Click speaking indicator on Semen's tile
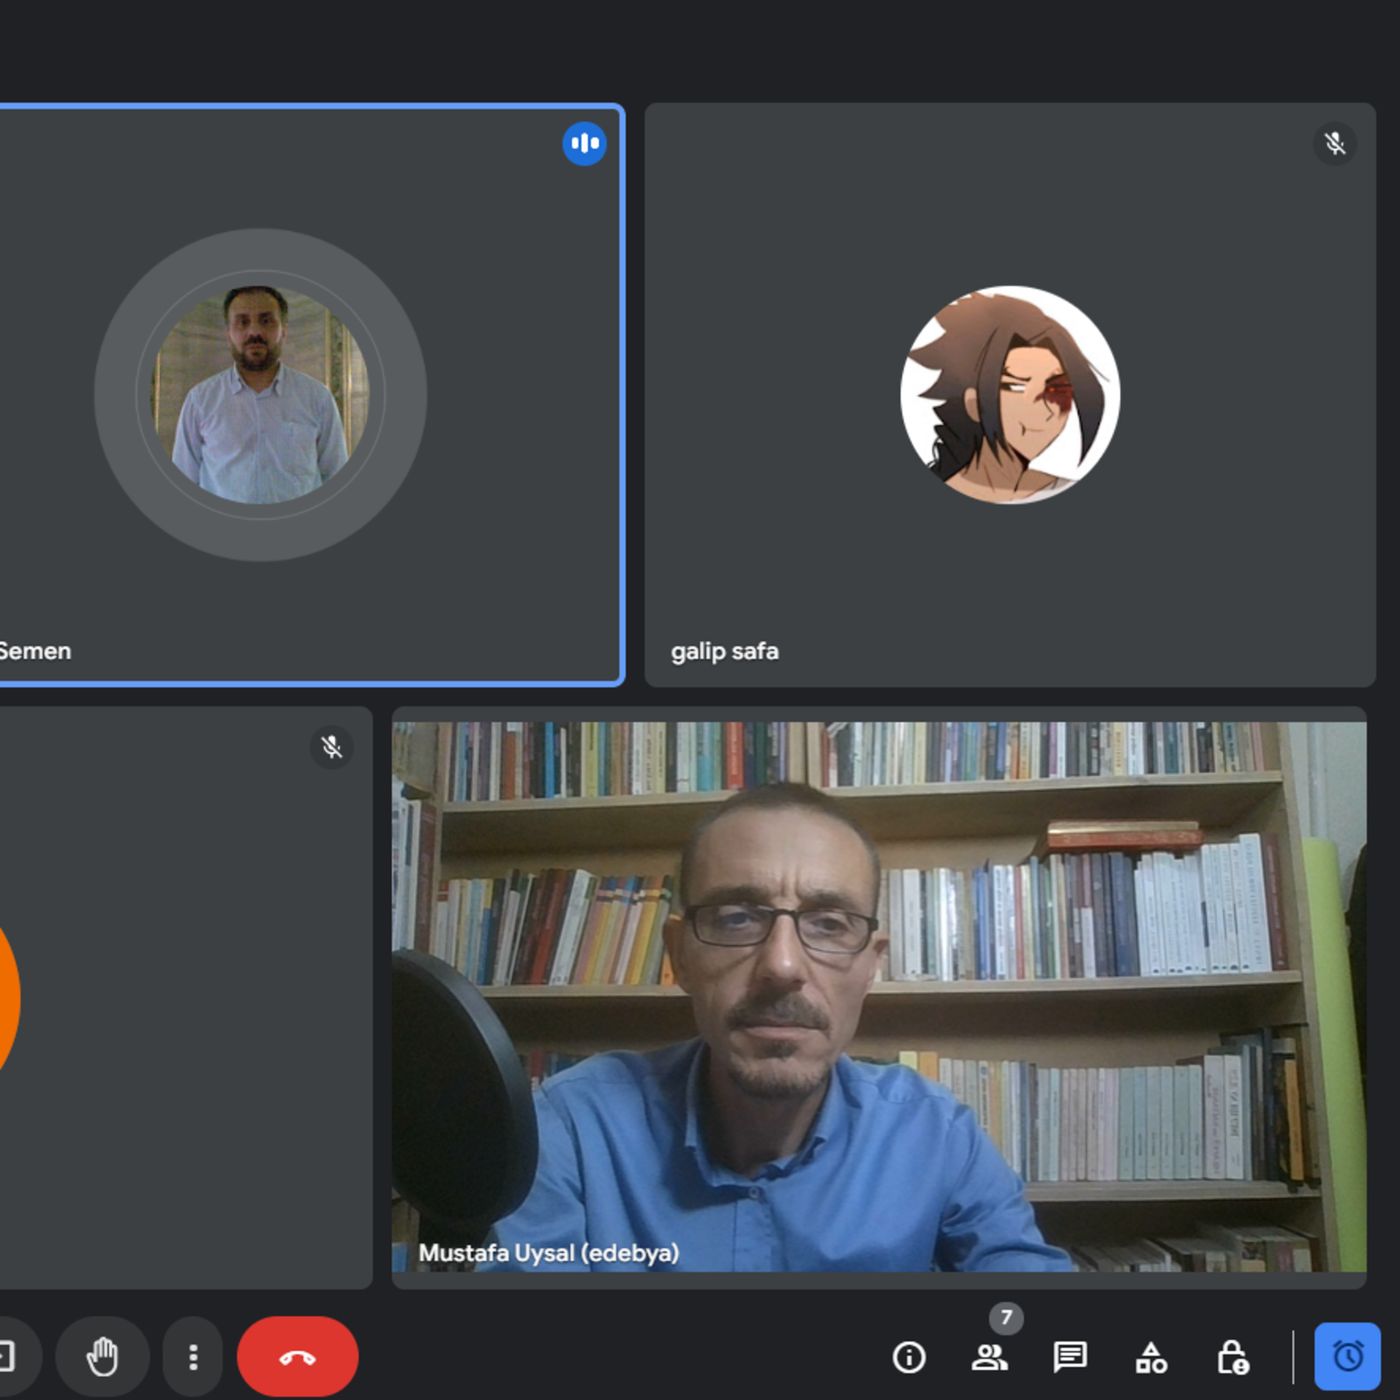 tap(584, 144)
